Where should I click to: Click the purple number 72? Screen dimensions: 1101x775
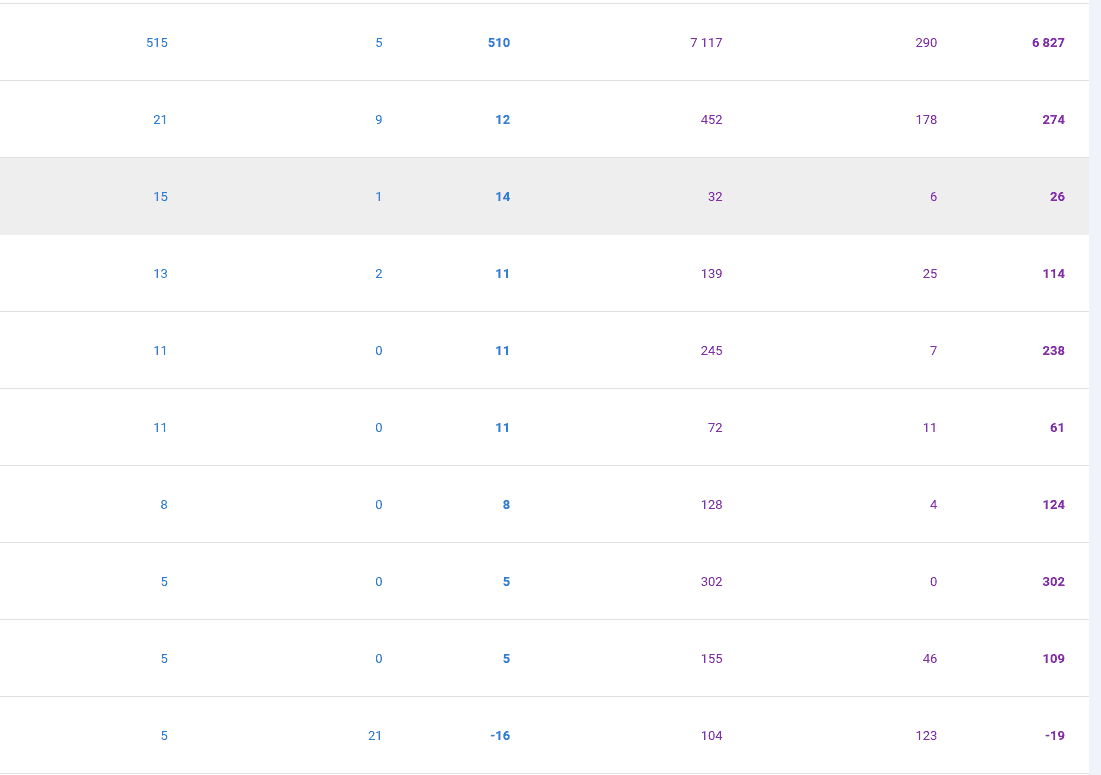click(x=715, y=428)
